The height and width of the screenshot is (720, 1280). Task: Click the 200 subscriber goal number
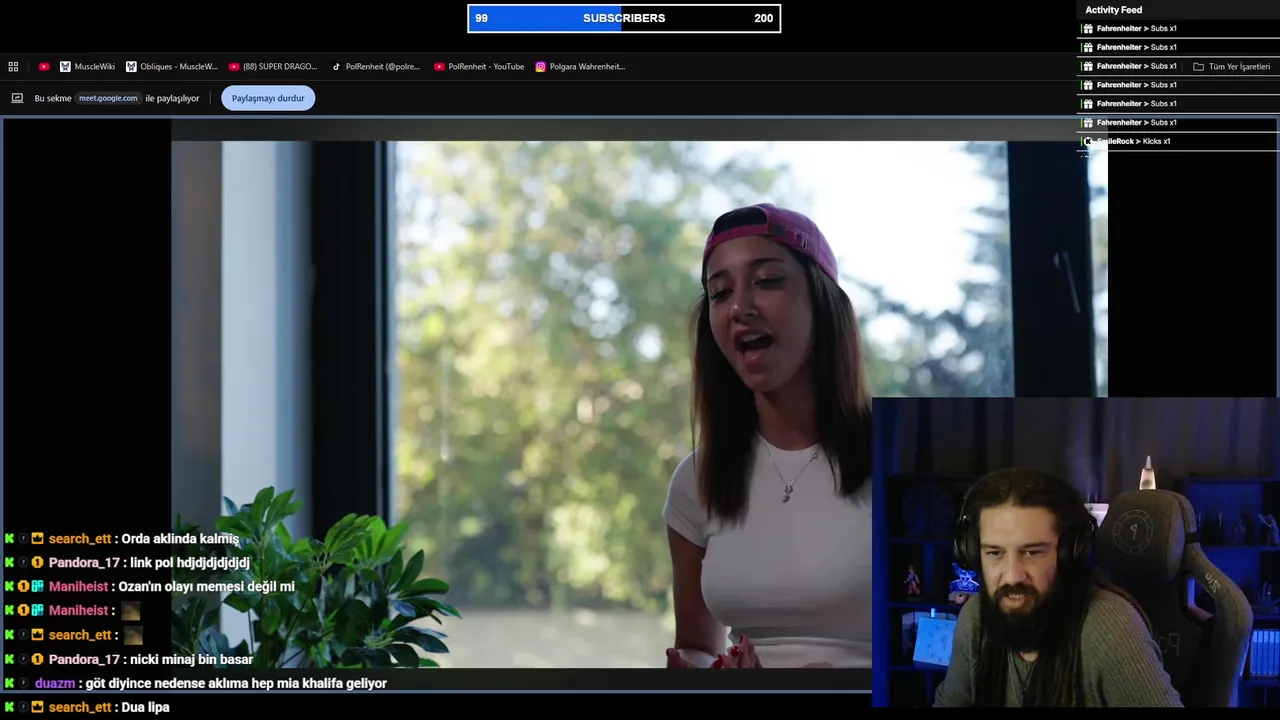click(x=763, y=18)
